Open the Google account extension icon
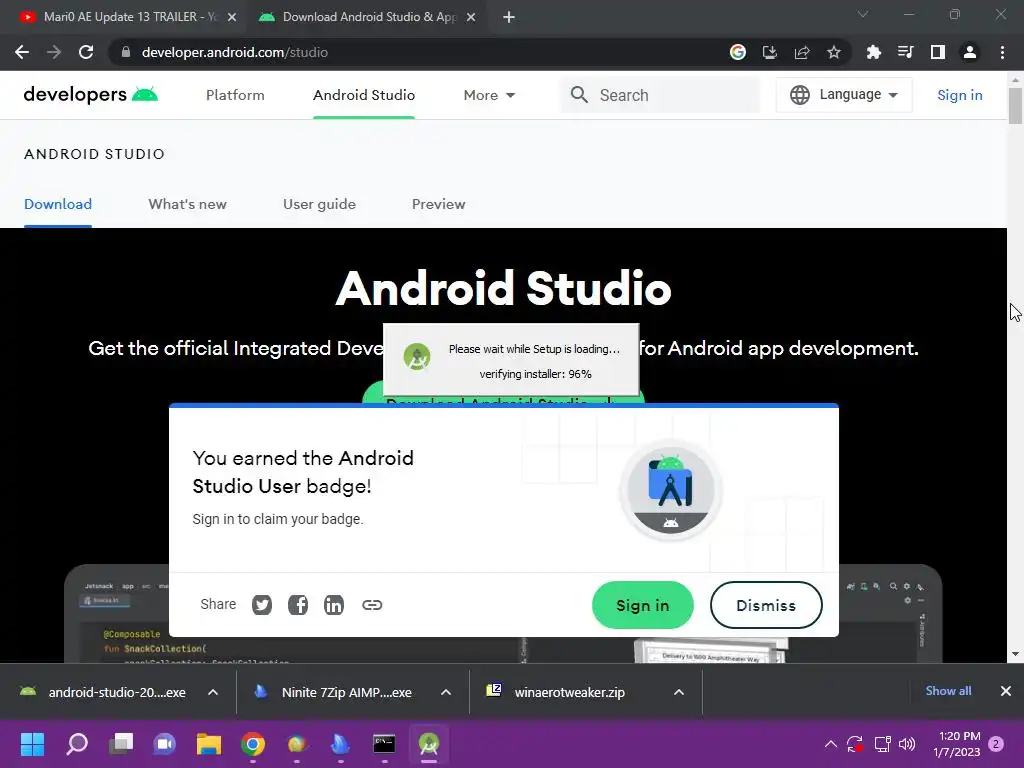Image resolution: width=1024 pixels, height=768 pixels. (737, 52)
